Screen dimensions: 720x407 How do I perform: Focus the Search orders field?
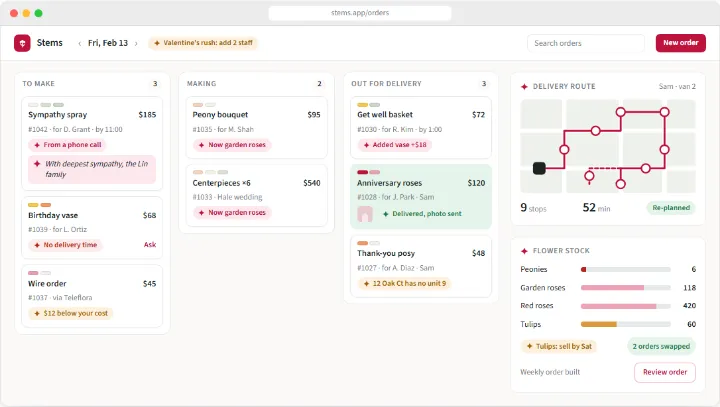tap(585, 43)
